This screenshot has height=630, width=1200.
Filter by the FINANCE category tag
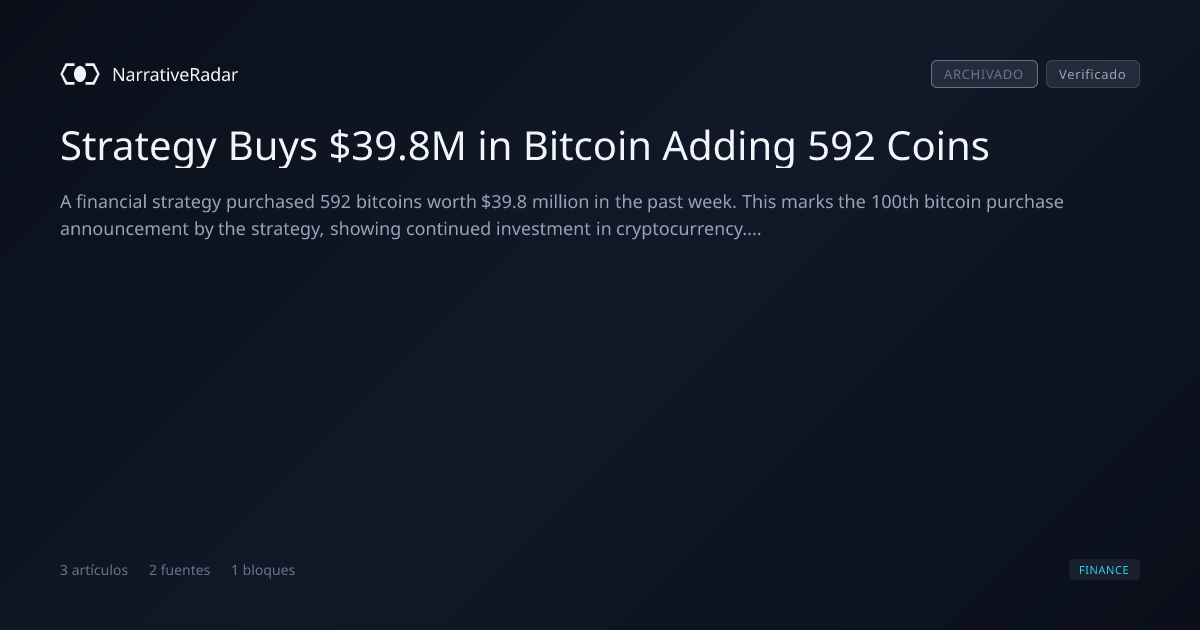tap(1104, 570)
